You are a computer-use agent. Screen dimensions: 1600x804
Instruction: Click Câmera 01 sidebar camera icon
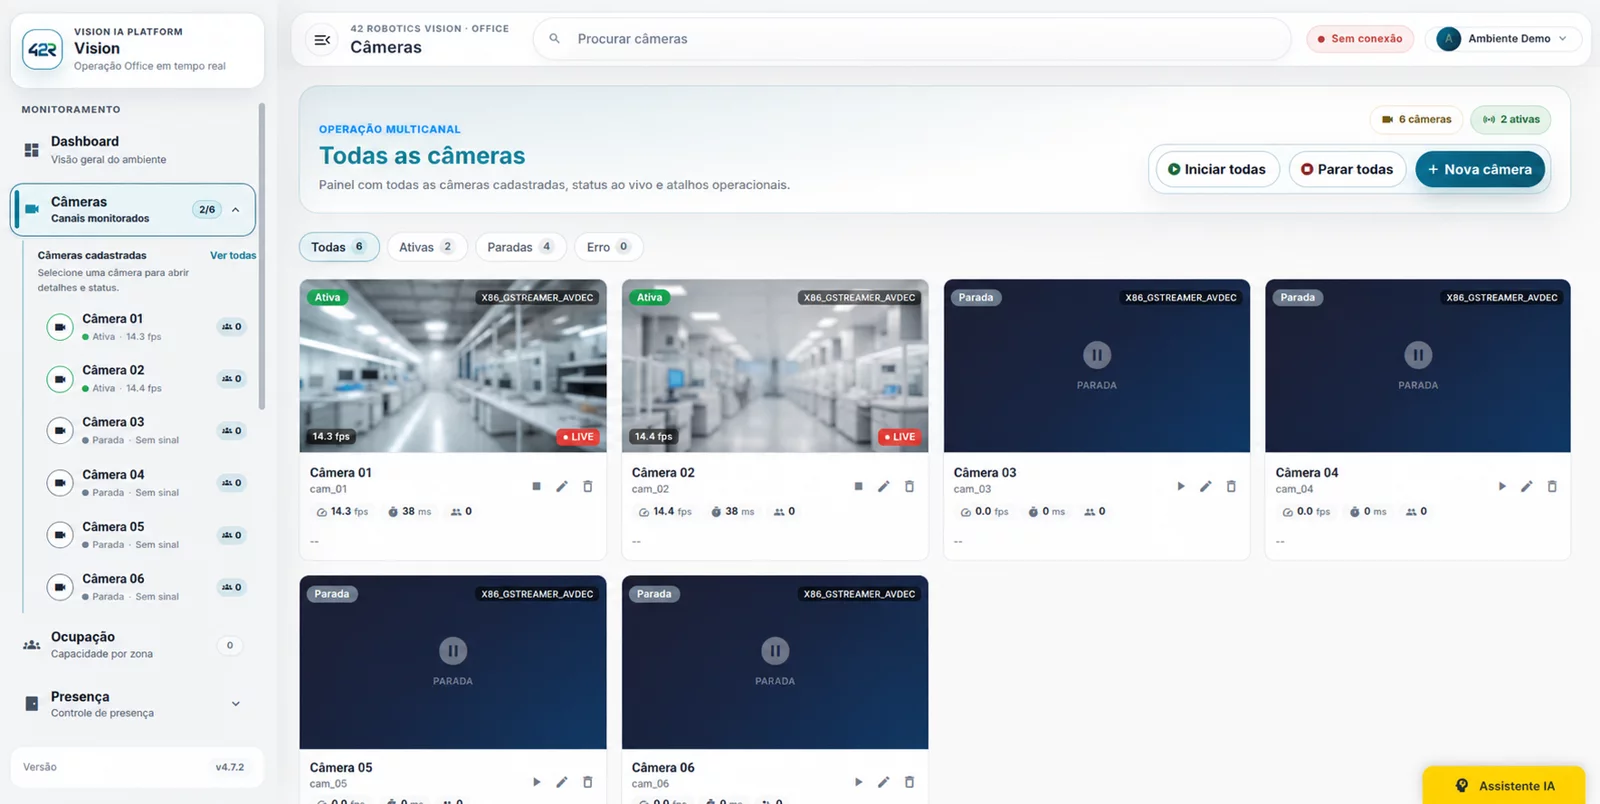(x=60, y=327)
